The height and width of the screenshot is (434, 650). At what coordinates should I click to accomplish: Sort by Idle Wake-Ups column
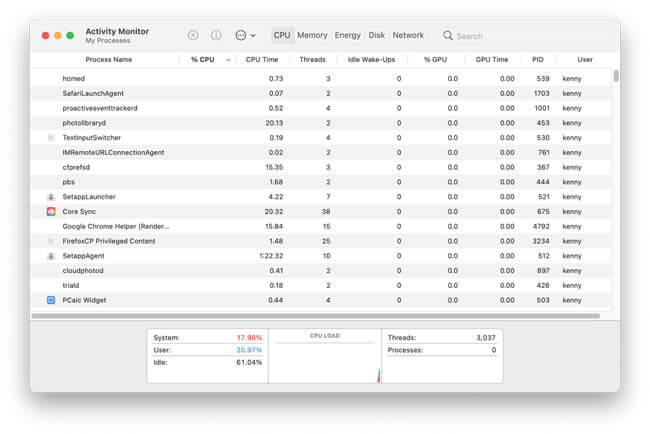371,60
